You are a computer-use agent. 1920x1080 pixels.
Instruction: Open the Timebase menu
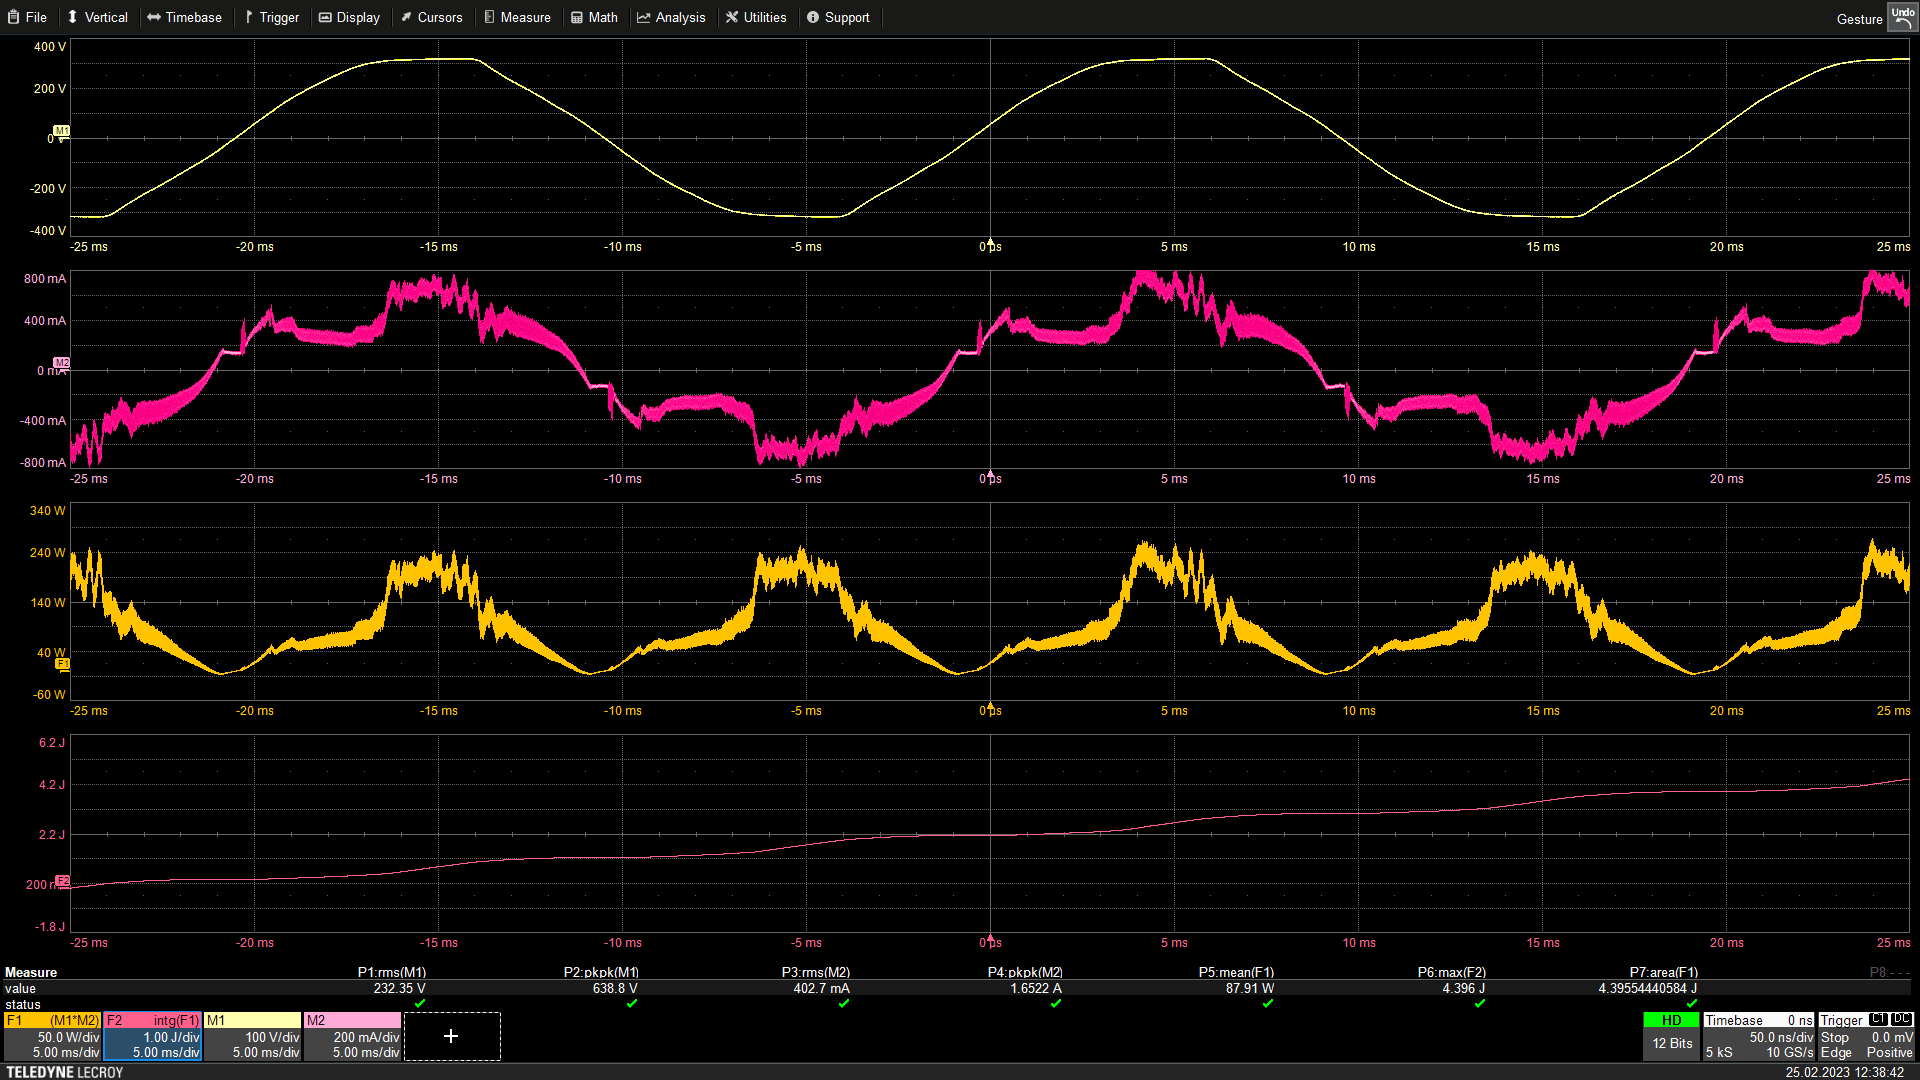pos(184,17)
